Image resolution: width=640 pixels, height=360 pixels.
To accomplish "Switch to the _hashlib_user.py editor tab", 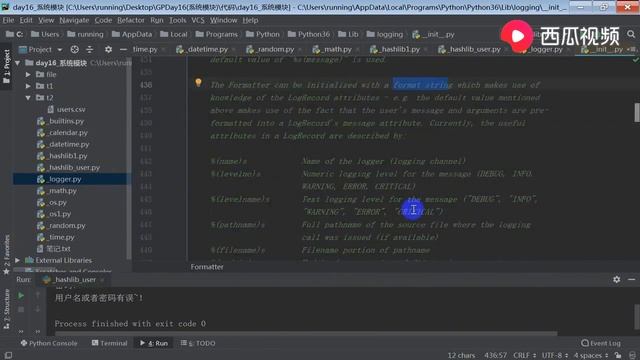I will pos(474,49).
